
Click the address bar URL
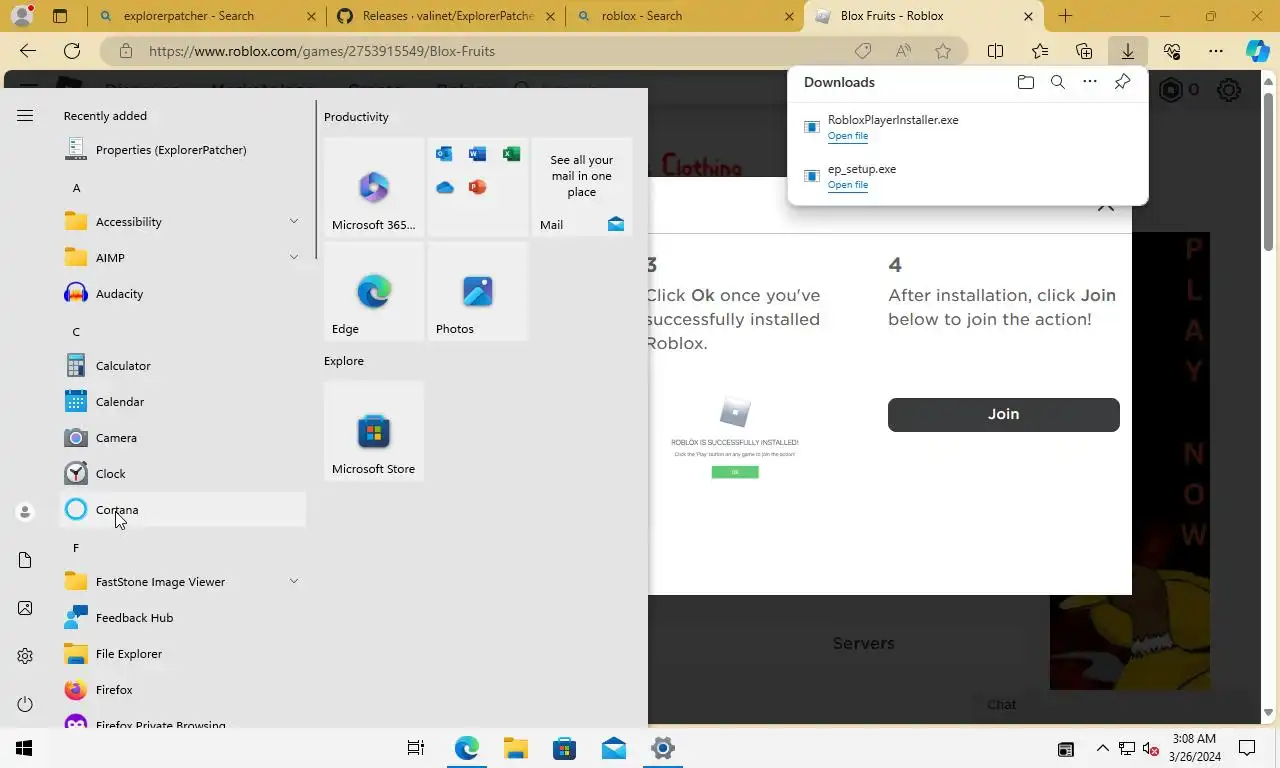click(x=322, y=51)
